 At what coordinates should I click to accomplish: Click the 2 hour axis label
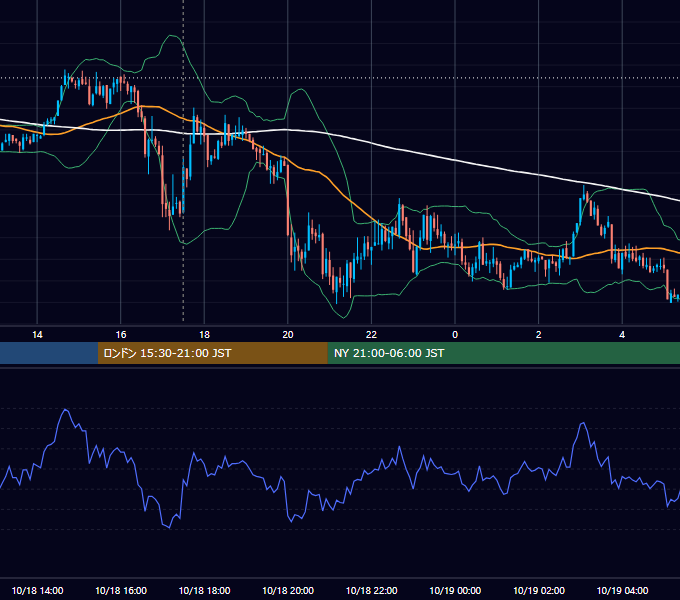(x=538, y=335)
